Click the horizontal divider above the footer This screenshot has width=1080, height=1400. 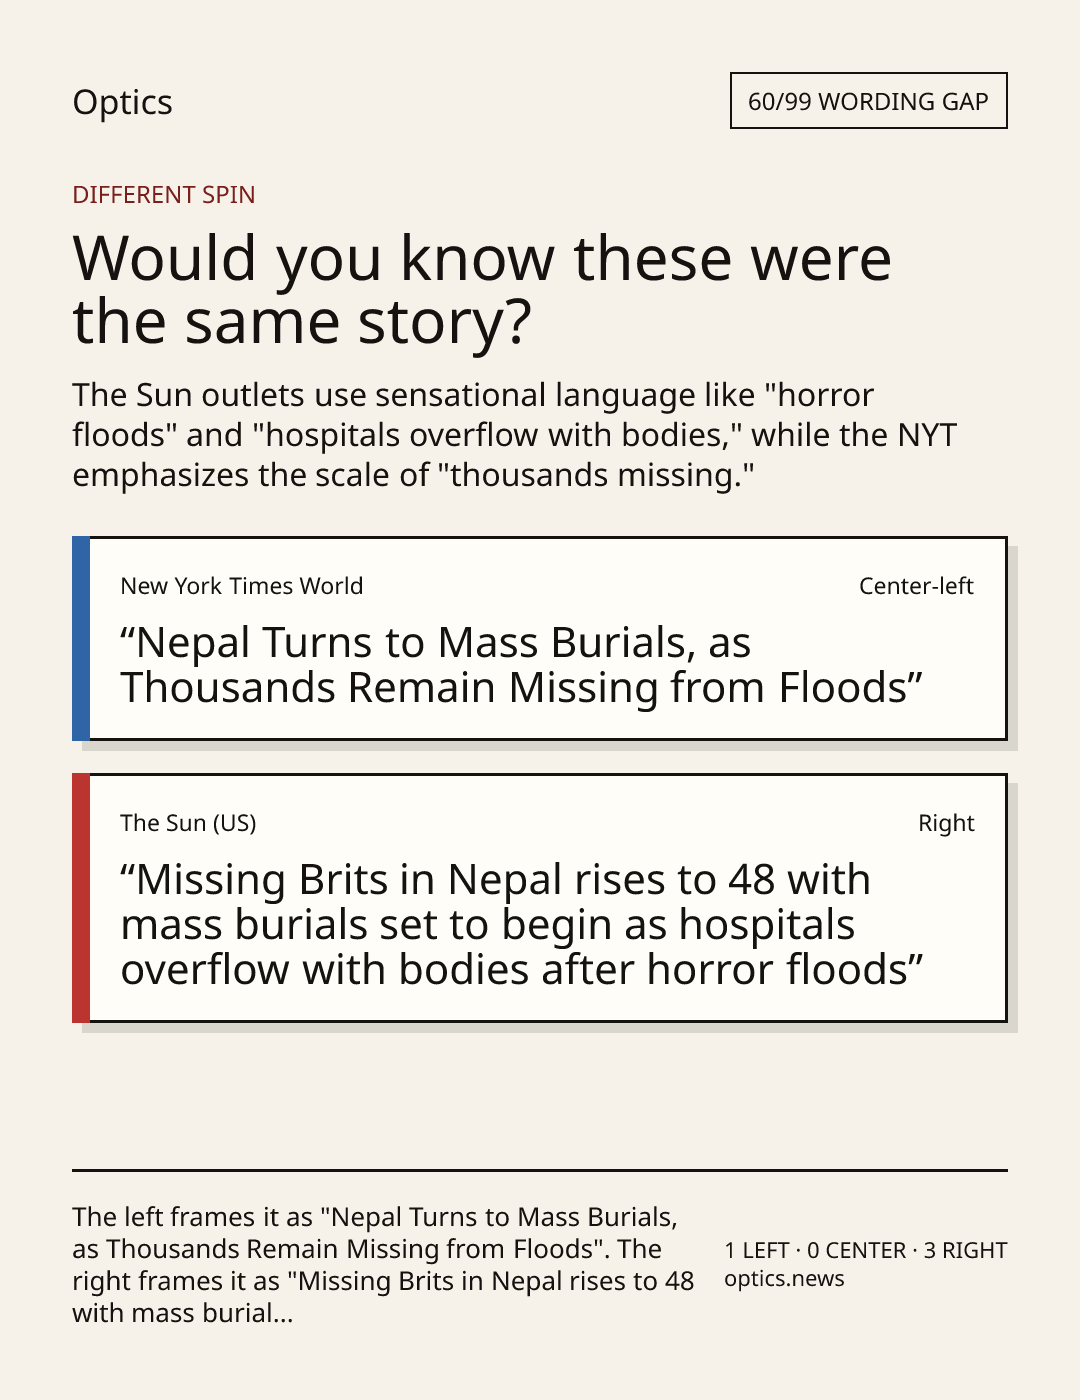pyautogui.click(x=540, y=1170)
